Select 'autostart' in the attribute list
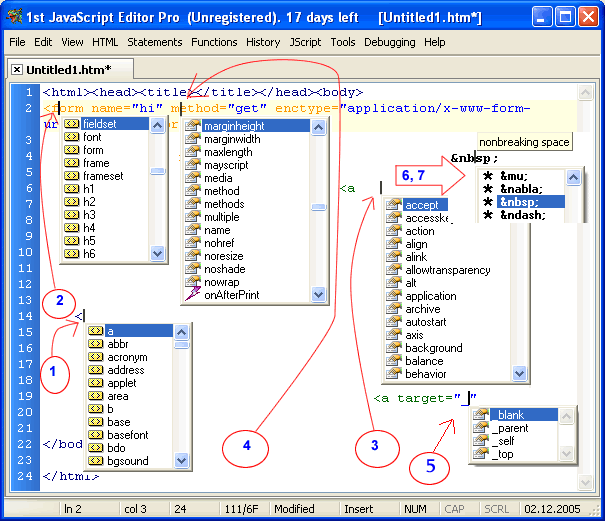 click(426, 322)
